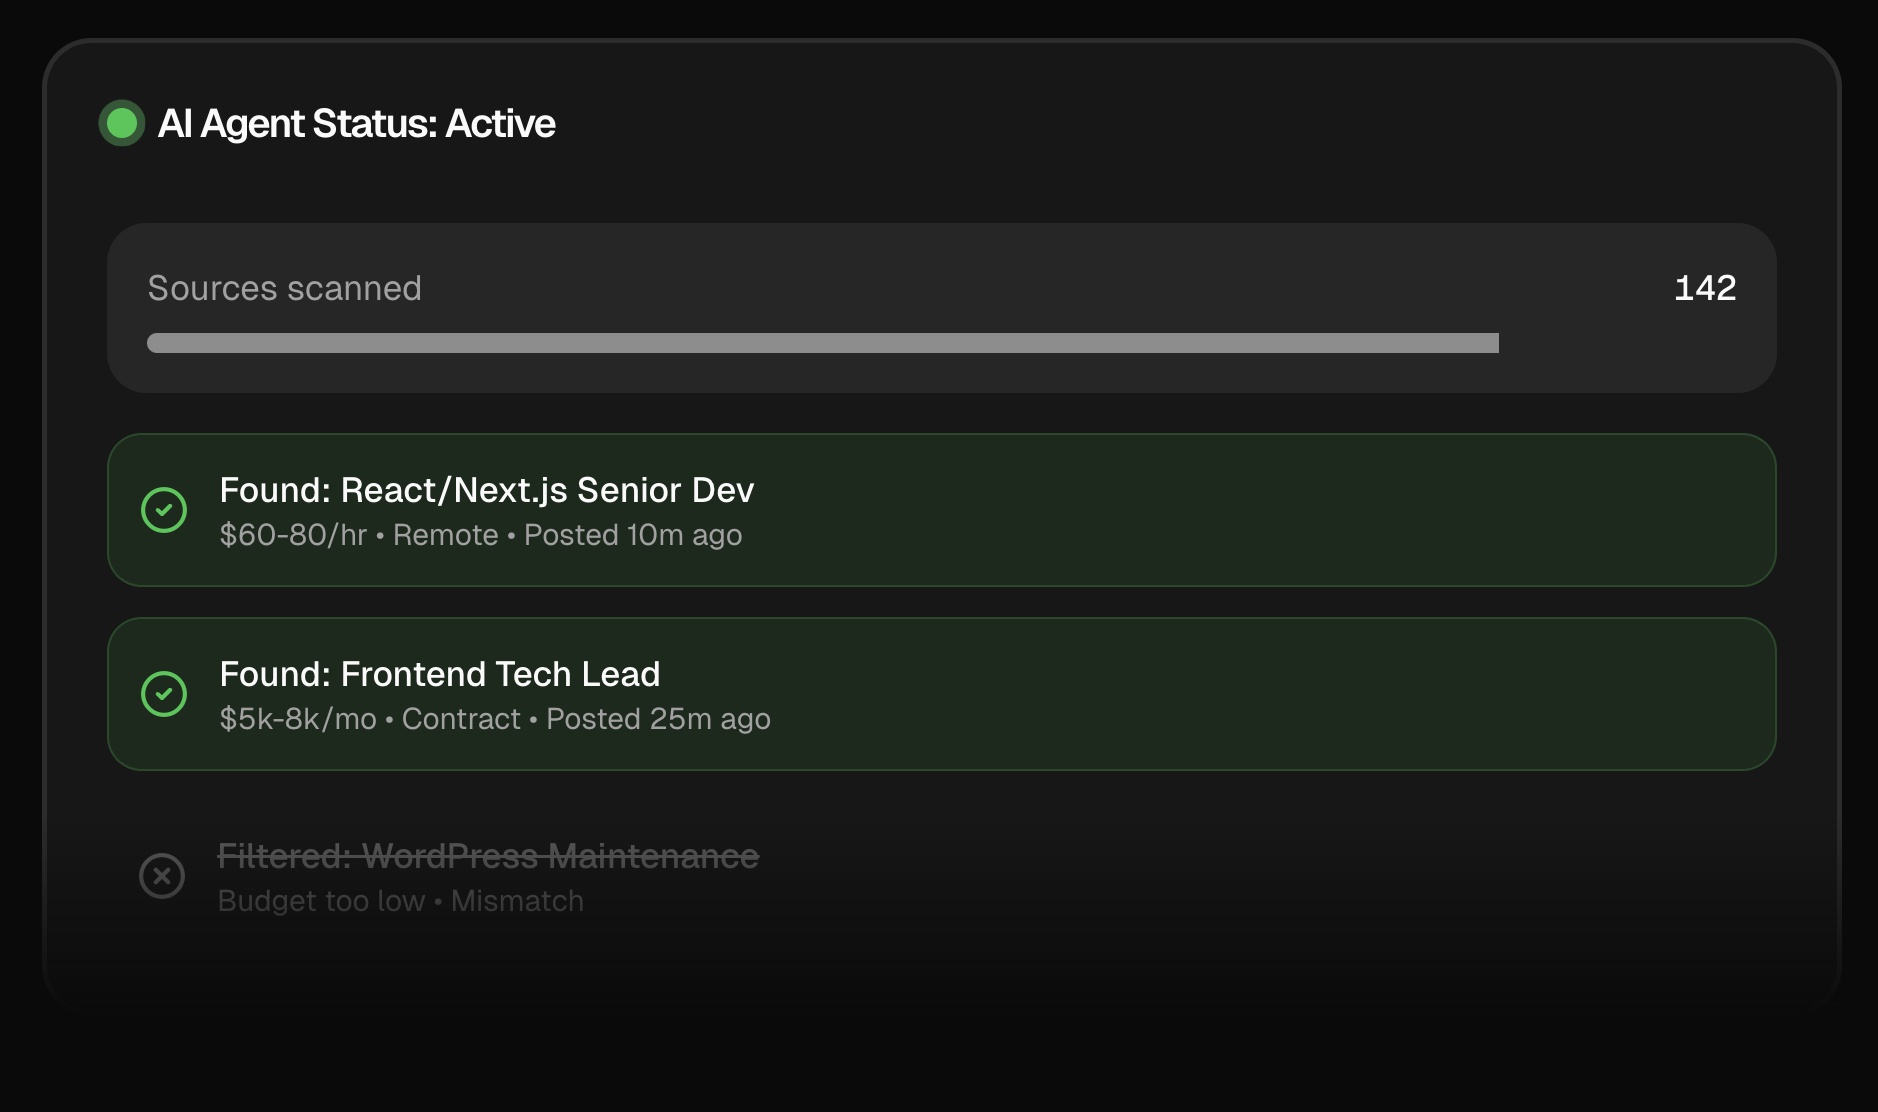
Task: Open the React/Next.js Senior Dev job title
Action: click(486, 490)
